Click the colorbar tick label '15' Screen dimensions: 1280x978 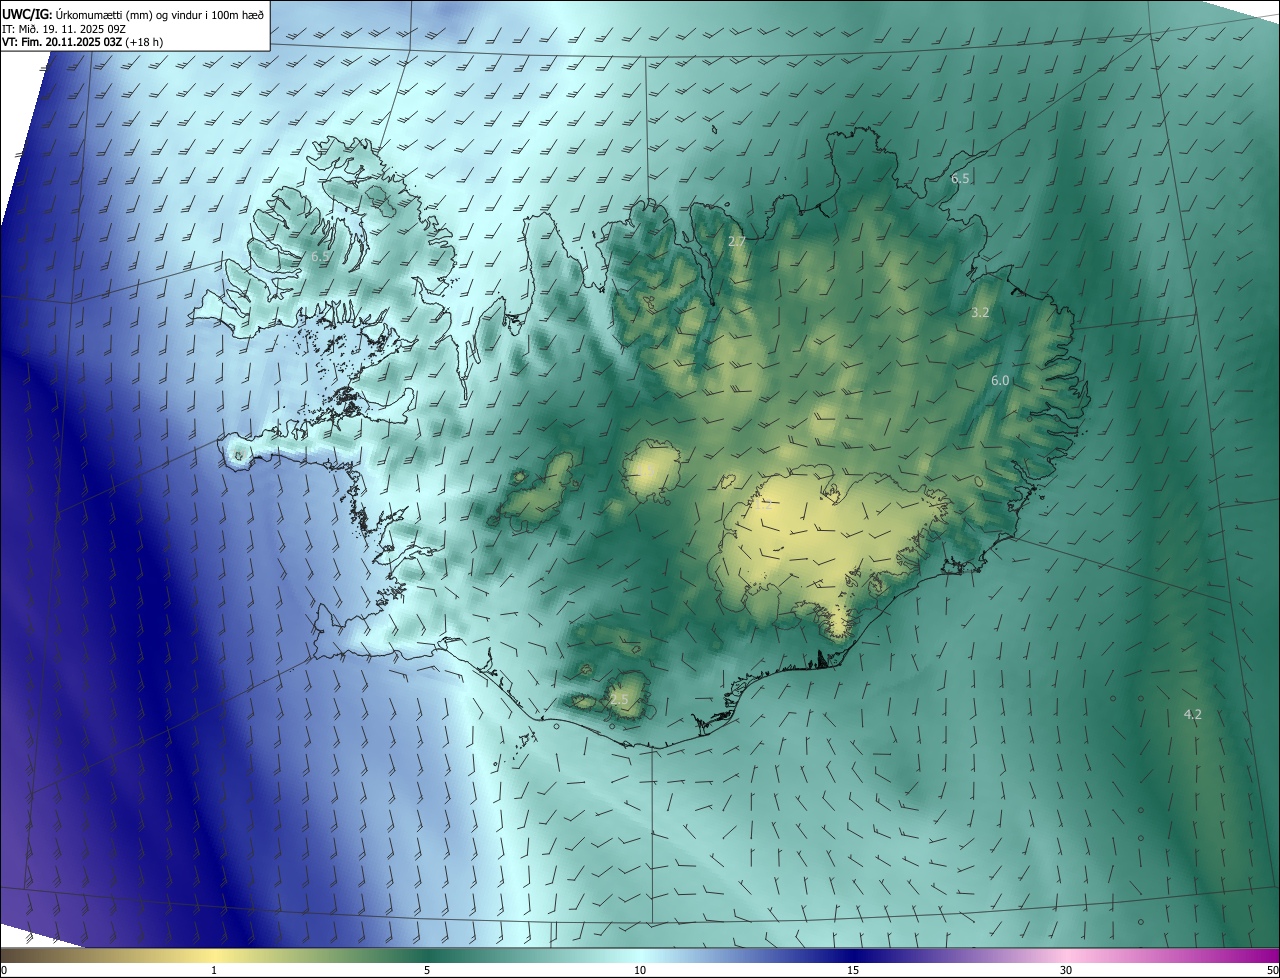pos(853,970)
